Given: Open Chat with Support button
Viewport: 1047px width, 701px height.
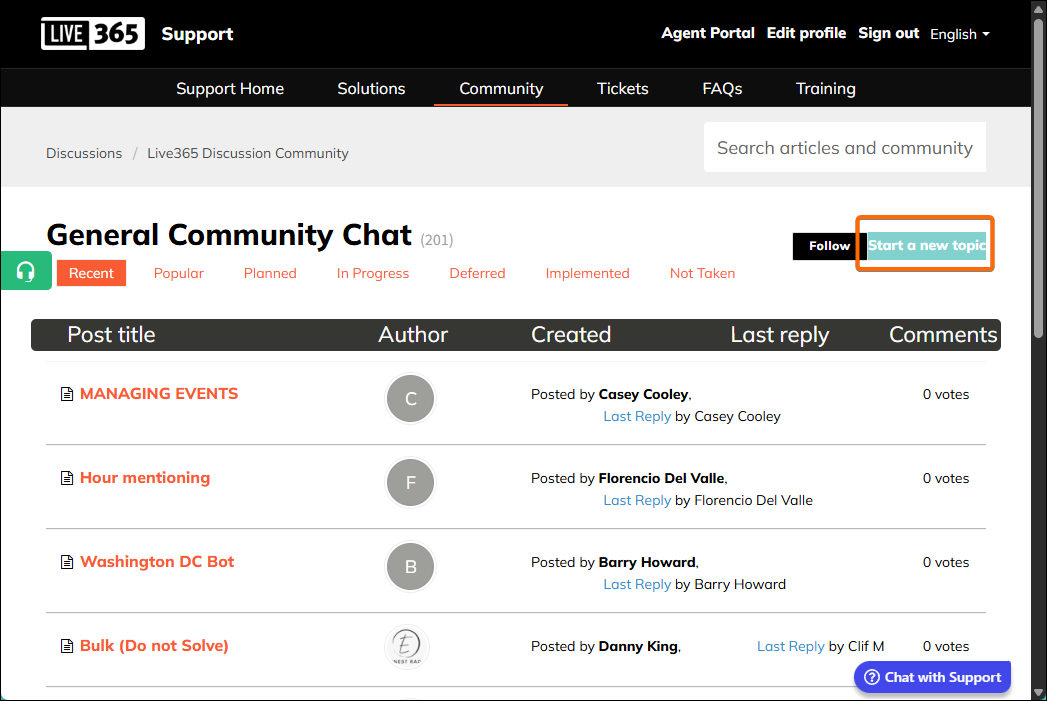Looking at the screenshot, I should pyautogui.click(x=932, y=677).
